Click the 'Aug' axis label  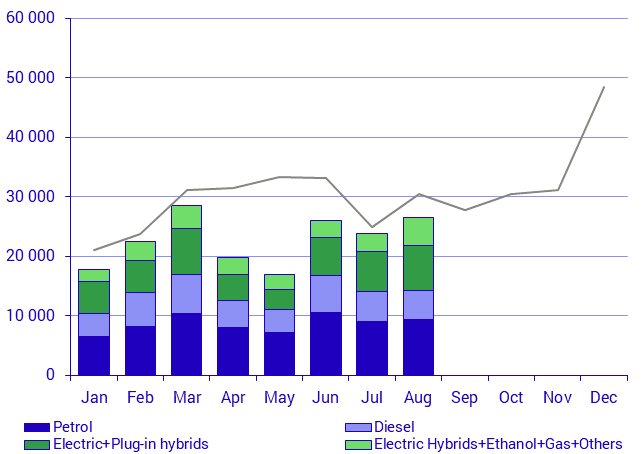pyautogui.click(x=418, y=398)
